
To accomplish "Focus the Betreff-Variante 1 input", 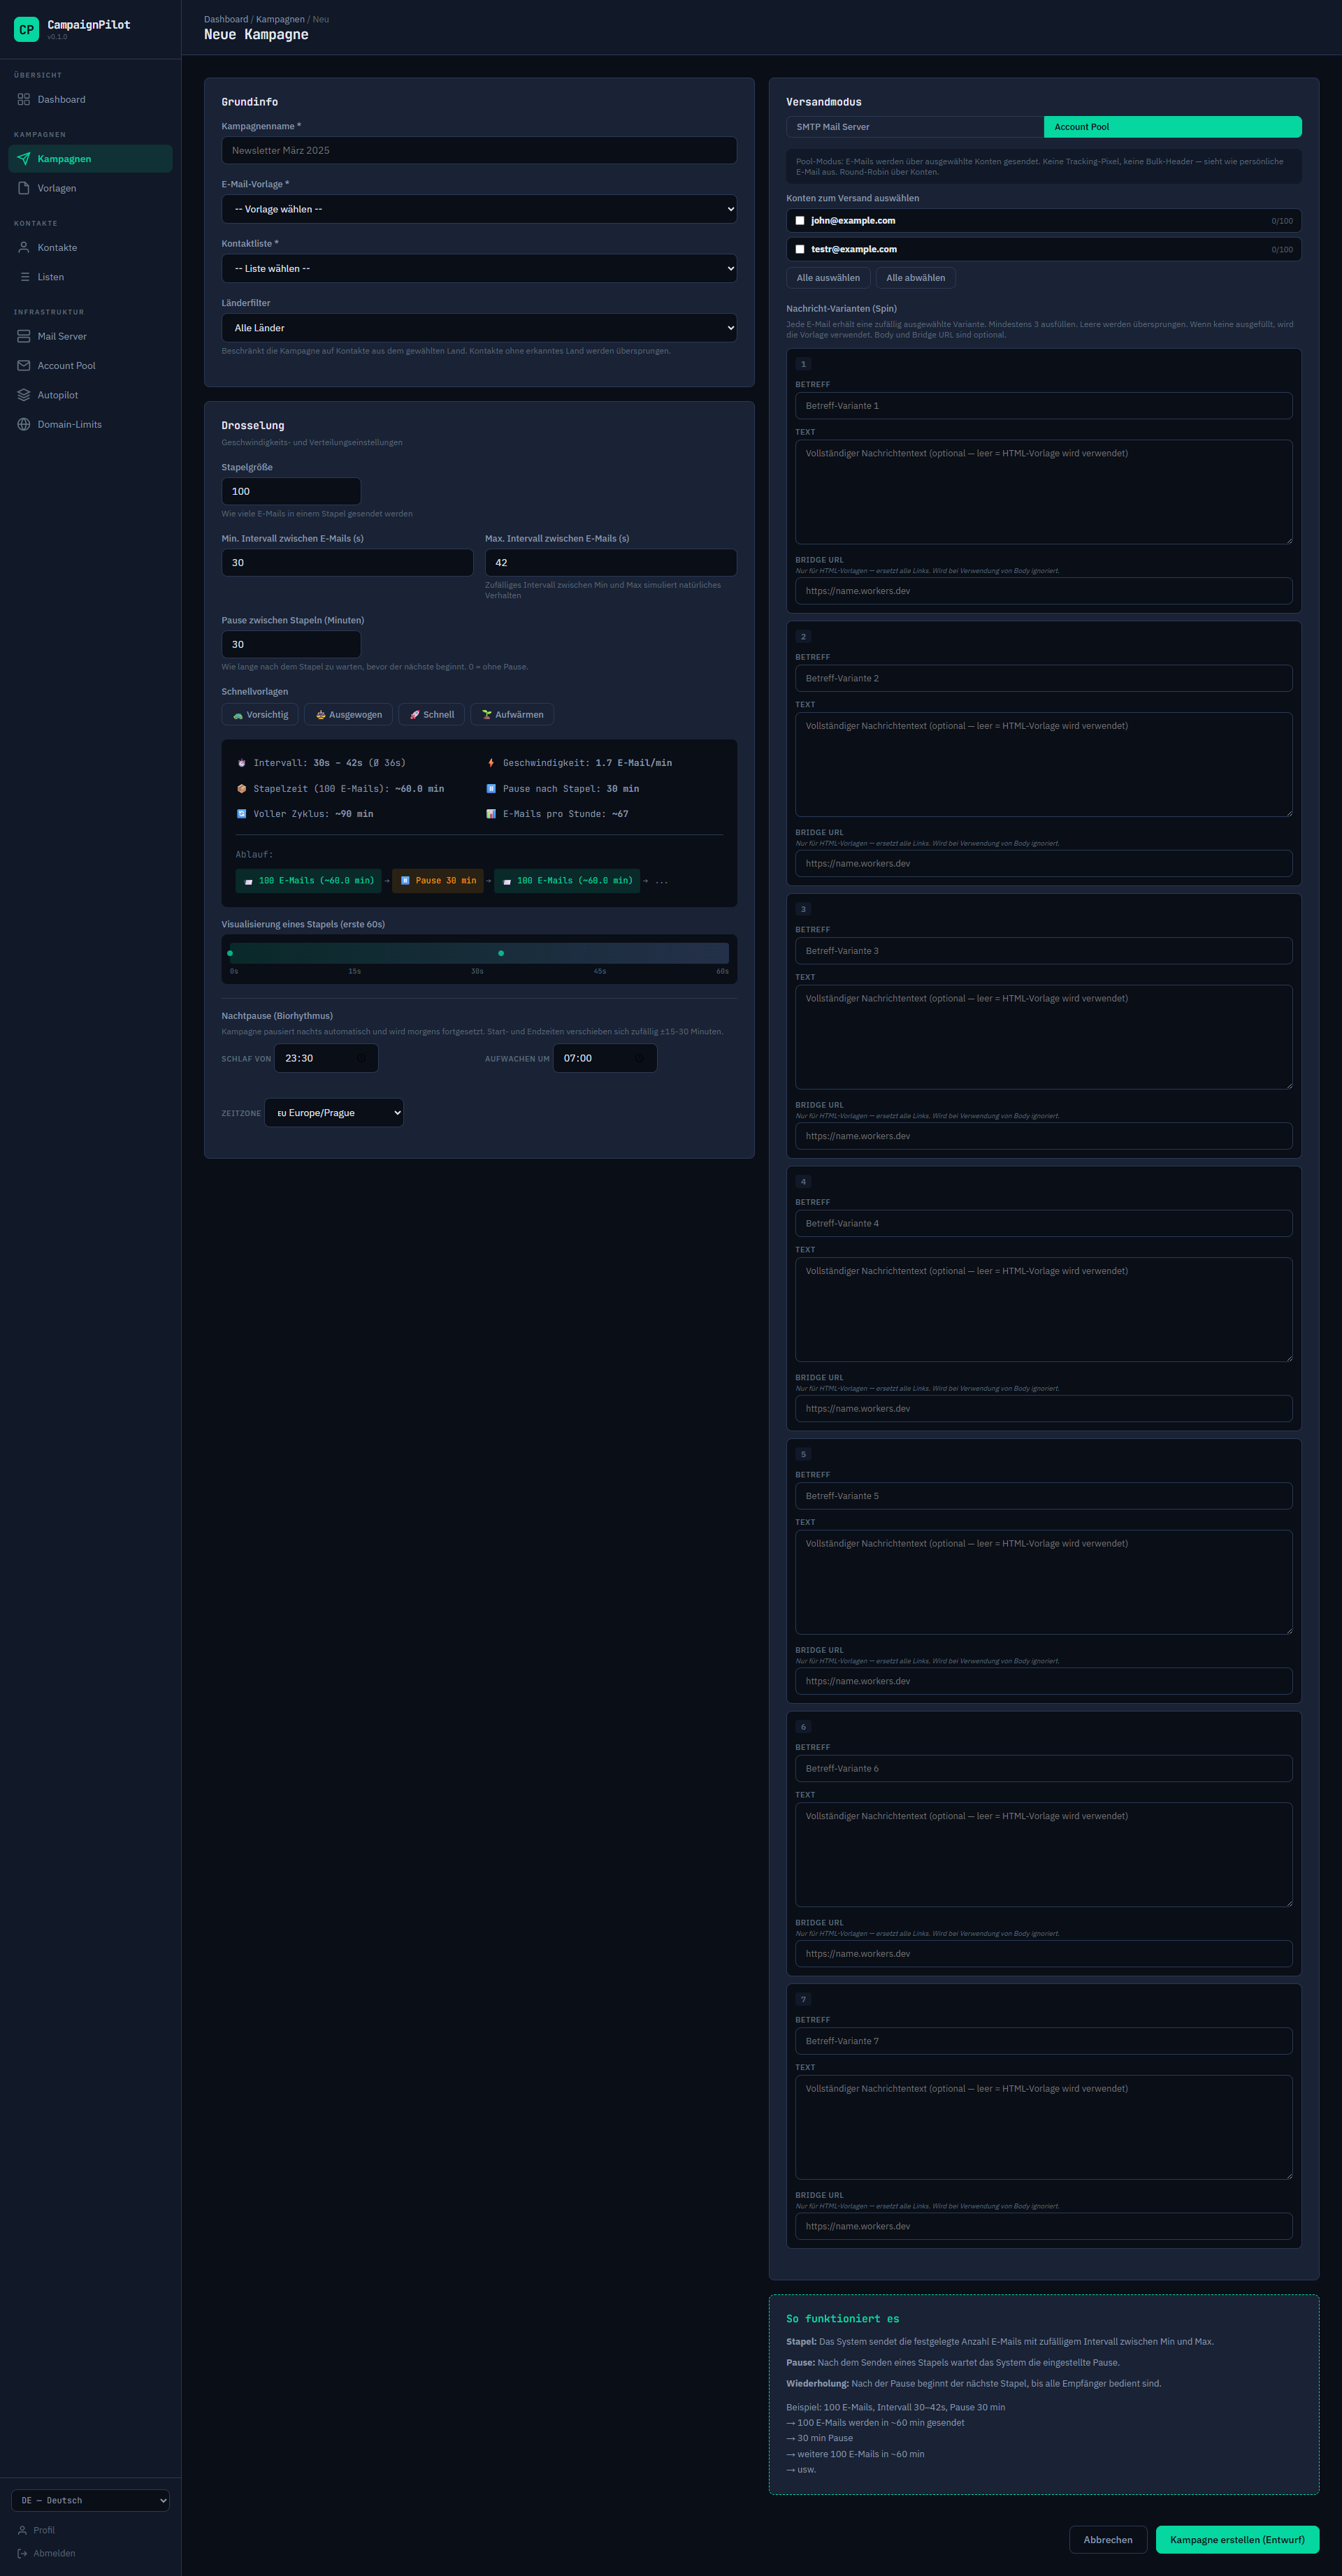I will point(1043,405).
